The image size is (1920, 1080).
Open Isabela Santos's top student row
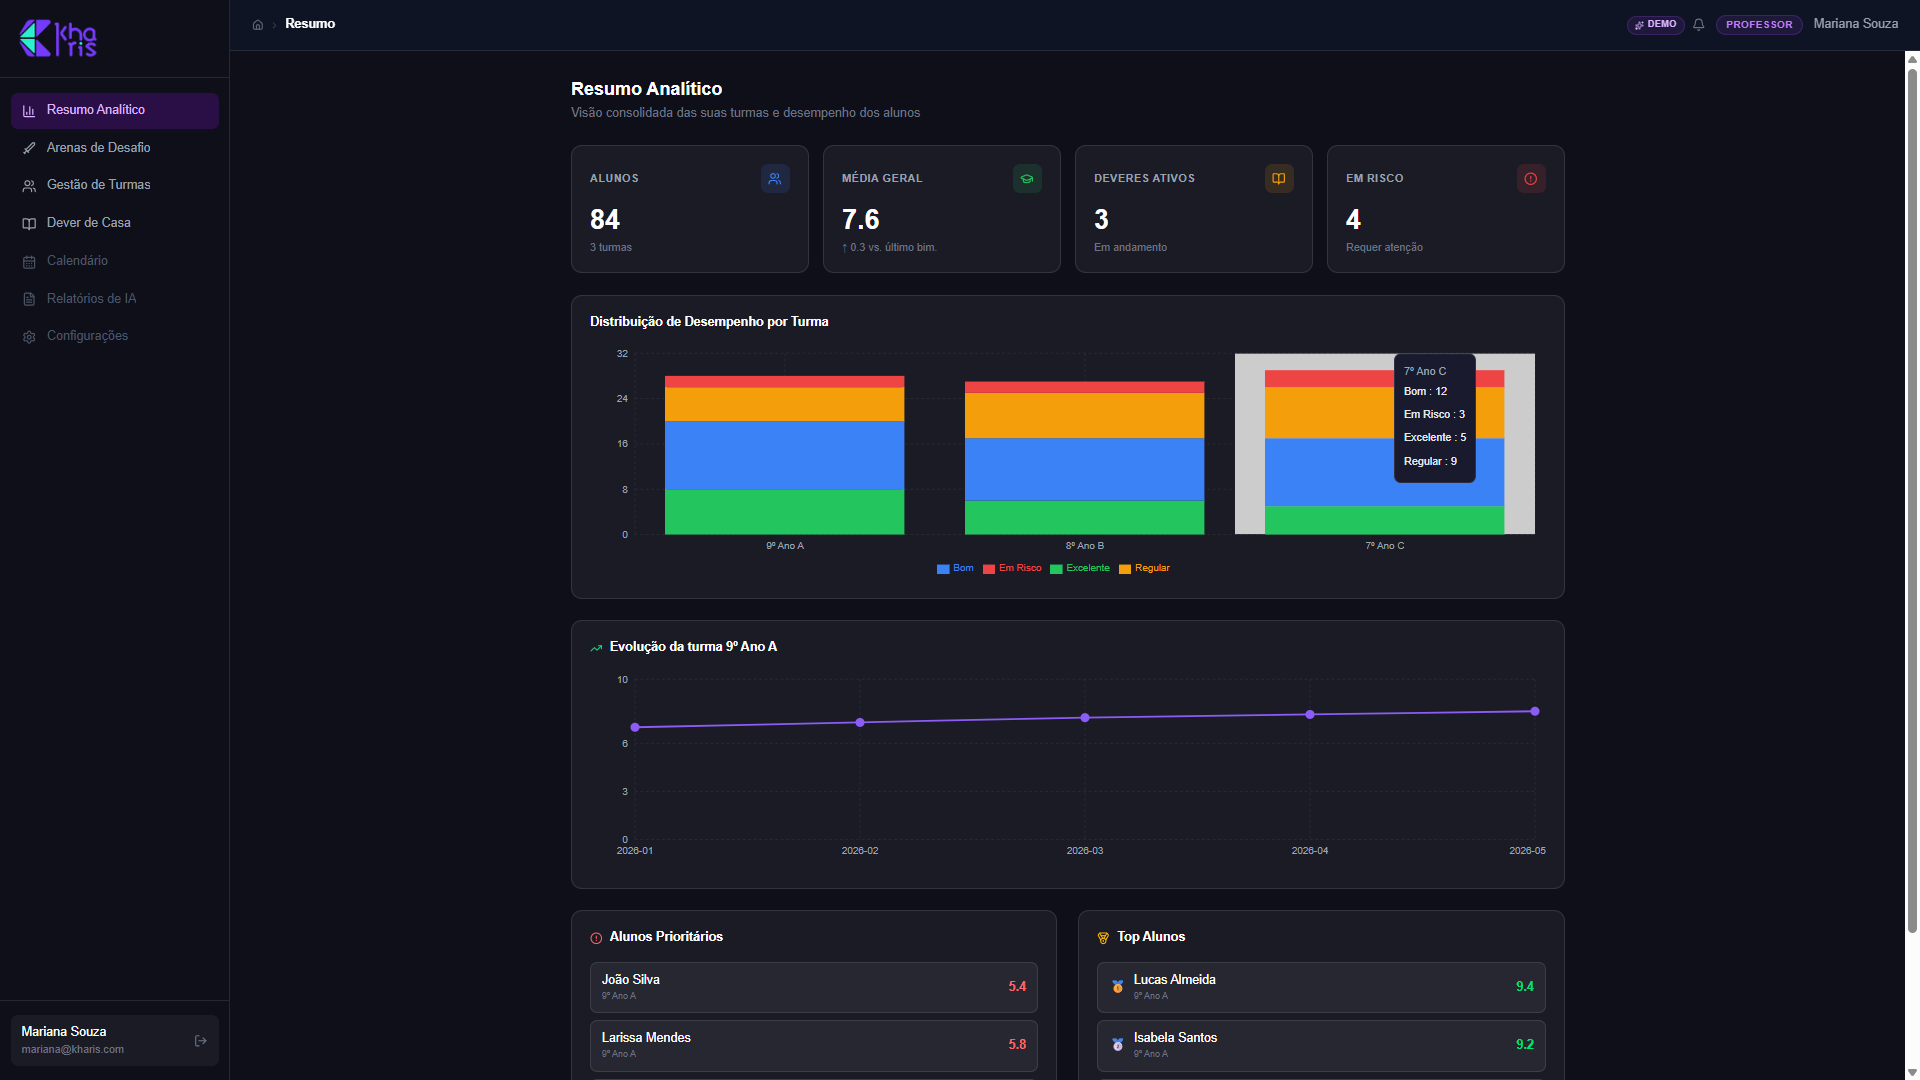coord(1321,1045)
